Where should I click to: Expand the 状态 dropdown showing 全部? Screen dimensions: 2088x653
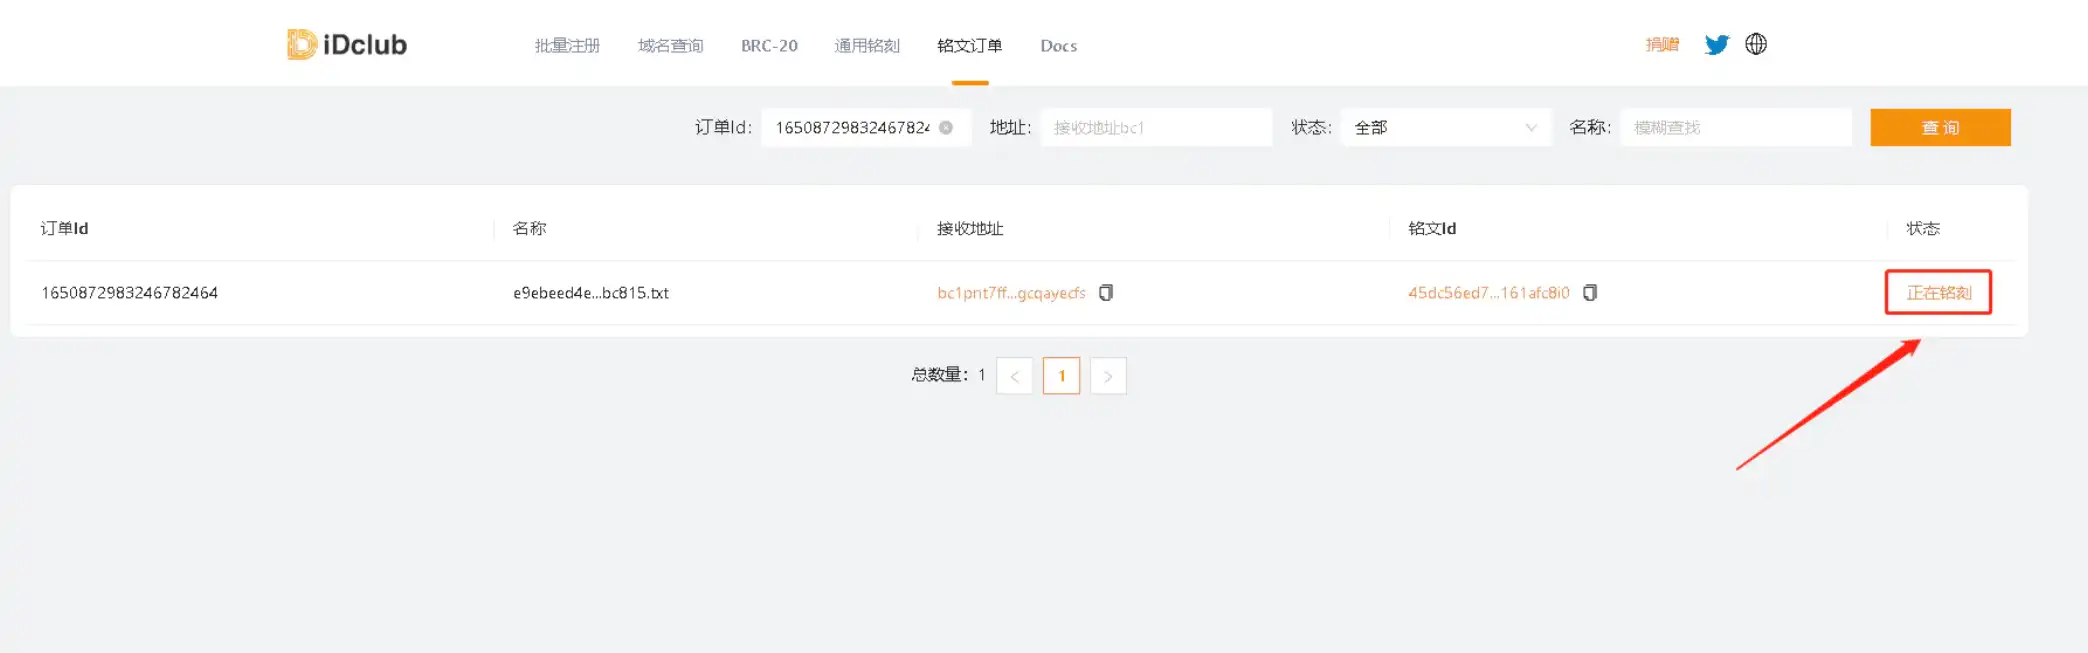(1445, 128)
